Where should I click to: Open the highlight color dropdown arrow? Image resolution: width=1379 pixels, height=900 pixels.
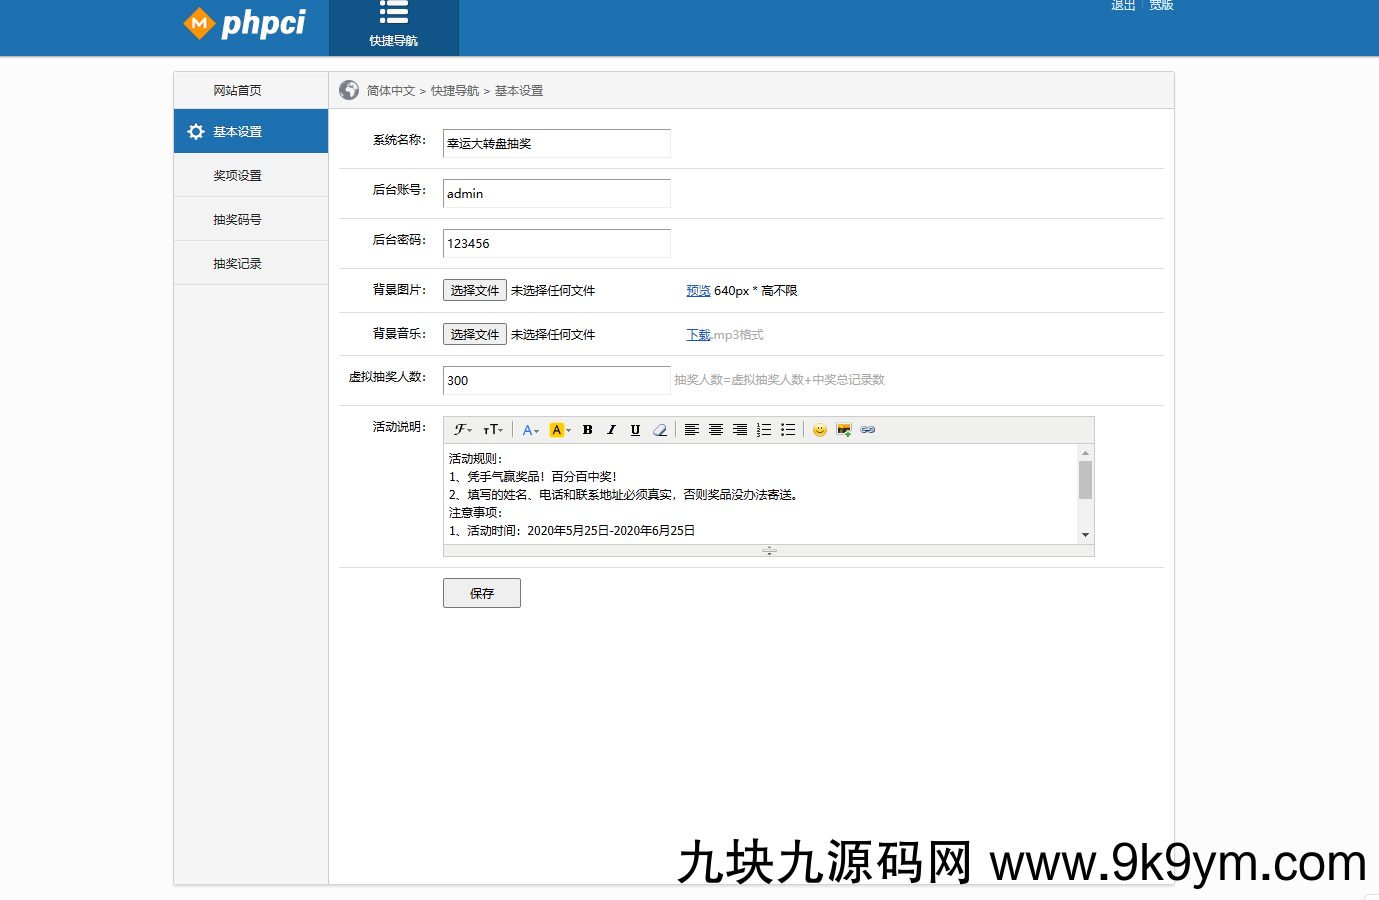[568, 429]
